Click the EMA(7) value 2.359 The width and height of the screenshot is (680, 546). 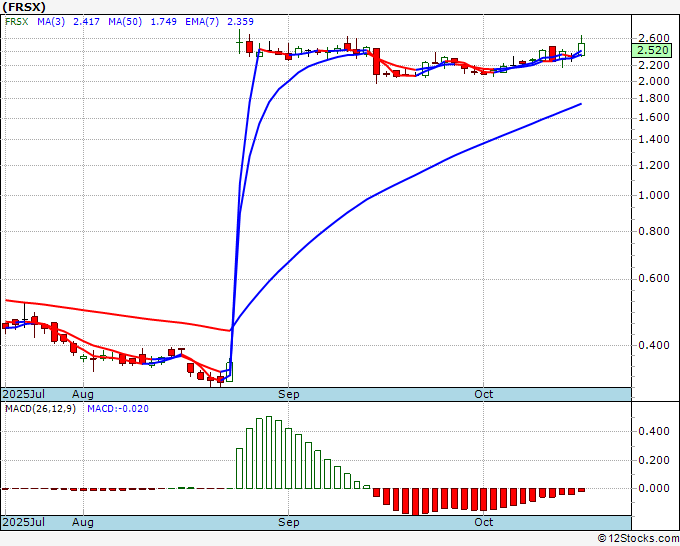click(x=241, y=22)
